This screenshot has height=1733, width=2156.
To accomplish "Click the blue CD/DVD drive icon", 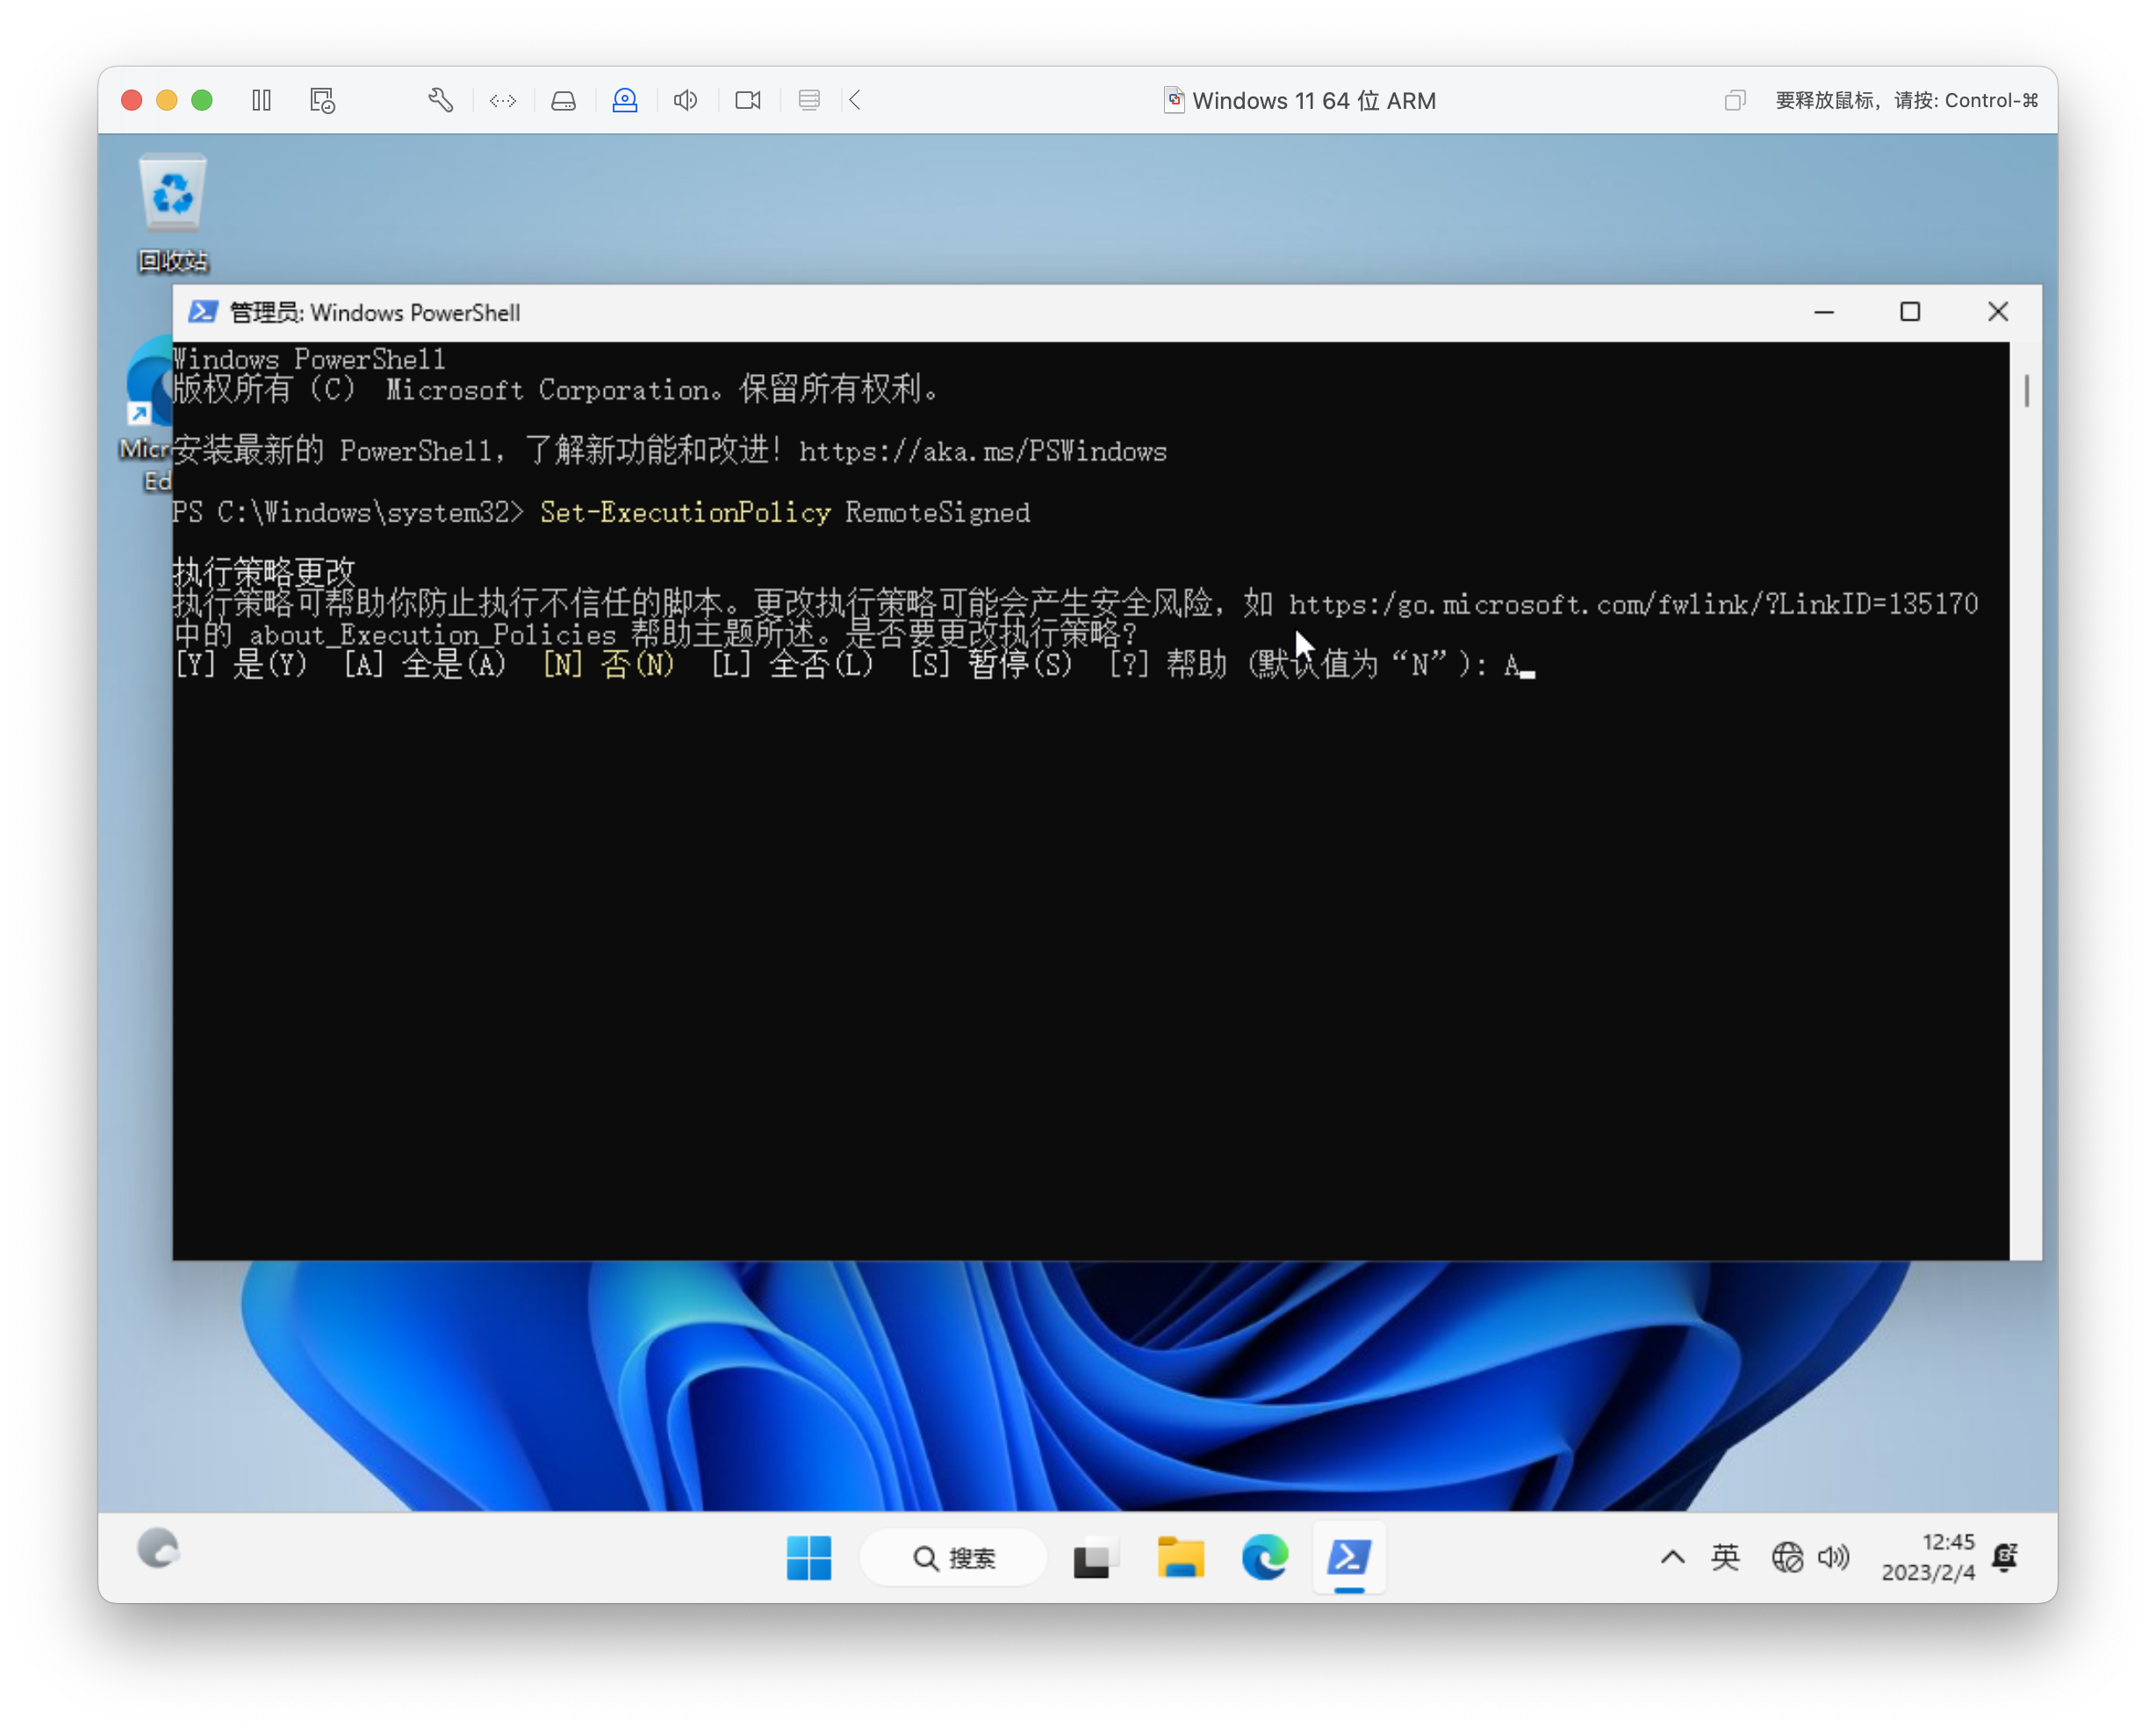I will click(x=625, y=100).
